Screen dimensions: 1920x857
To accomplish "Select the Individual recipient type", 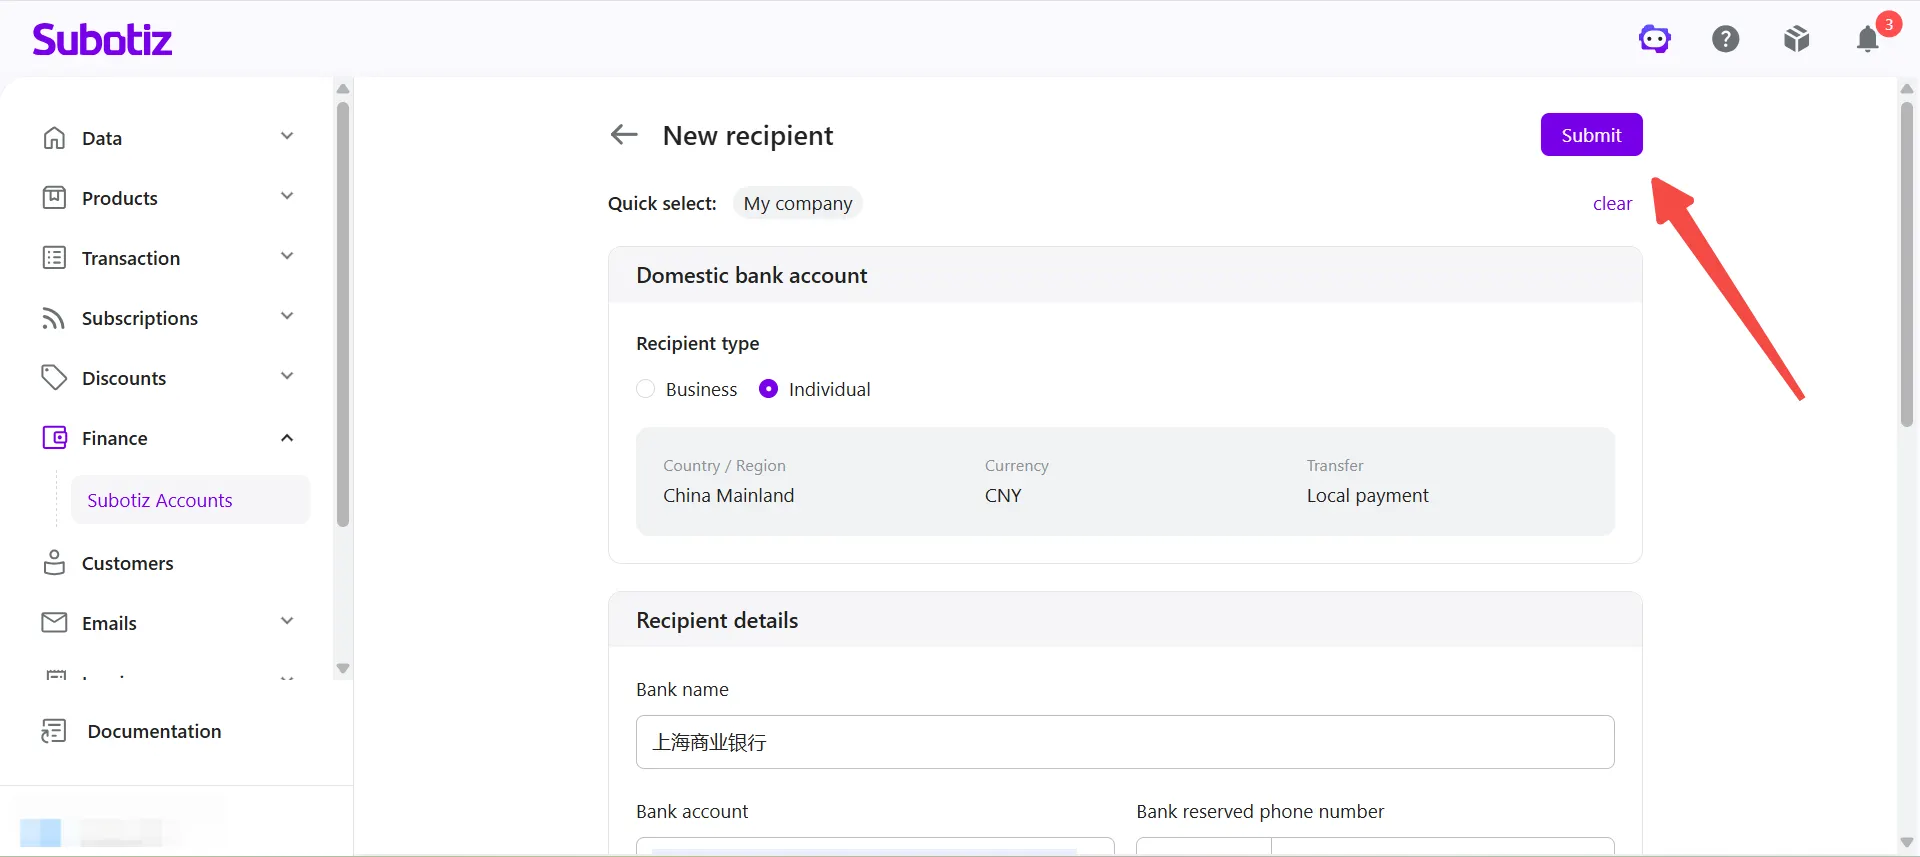I will (768, 389).
